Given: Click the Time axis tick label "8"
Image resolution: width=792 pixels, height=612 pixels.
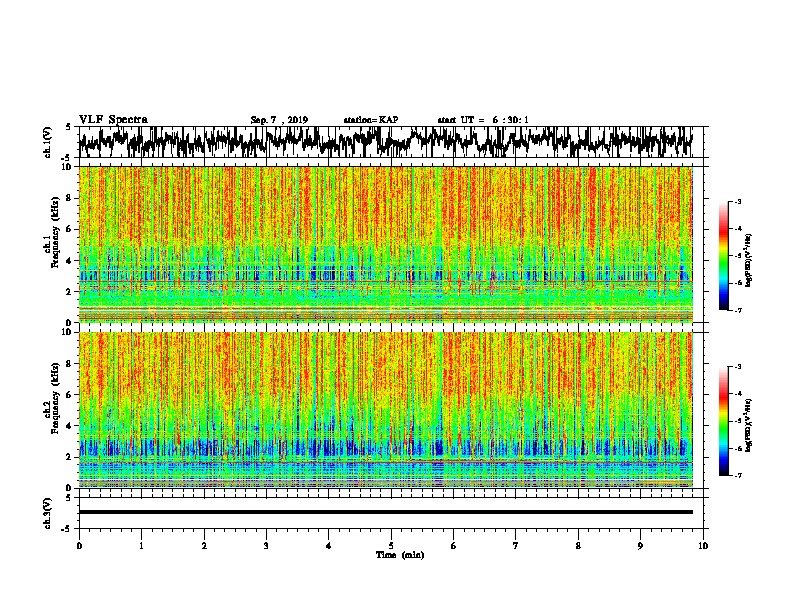Looking at the screenshot, I should pos(578,546).
